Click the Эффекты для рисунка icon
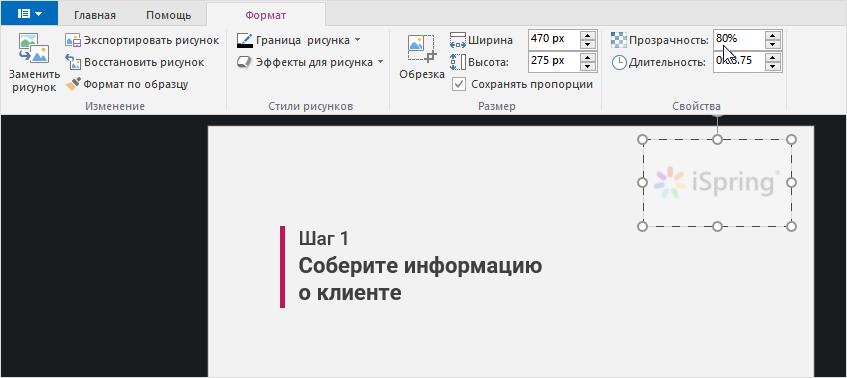Viewport: 847px width, 378px height. tap(245, 62)
